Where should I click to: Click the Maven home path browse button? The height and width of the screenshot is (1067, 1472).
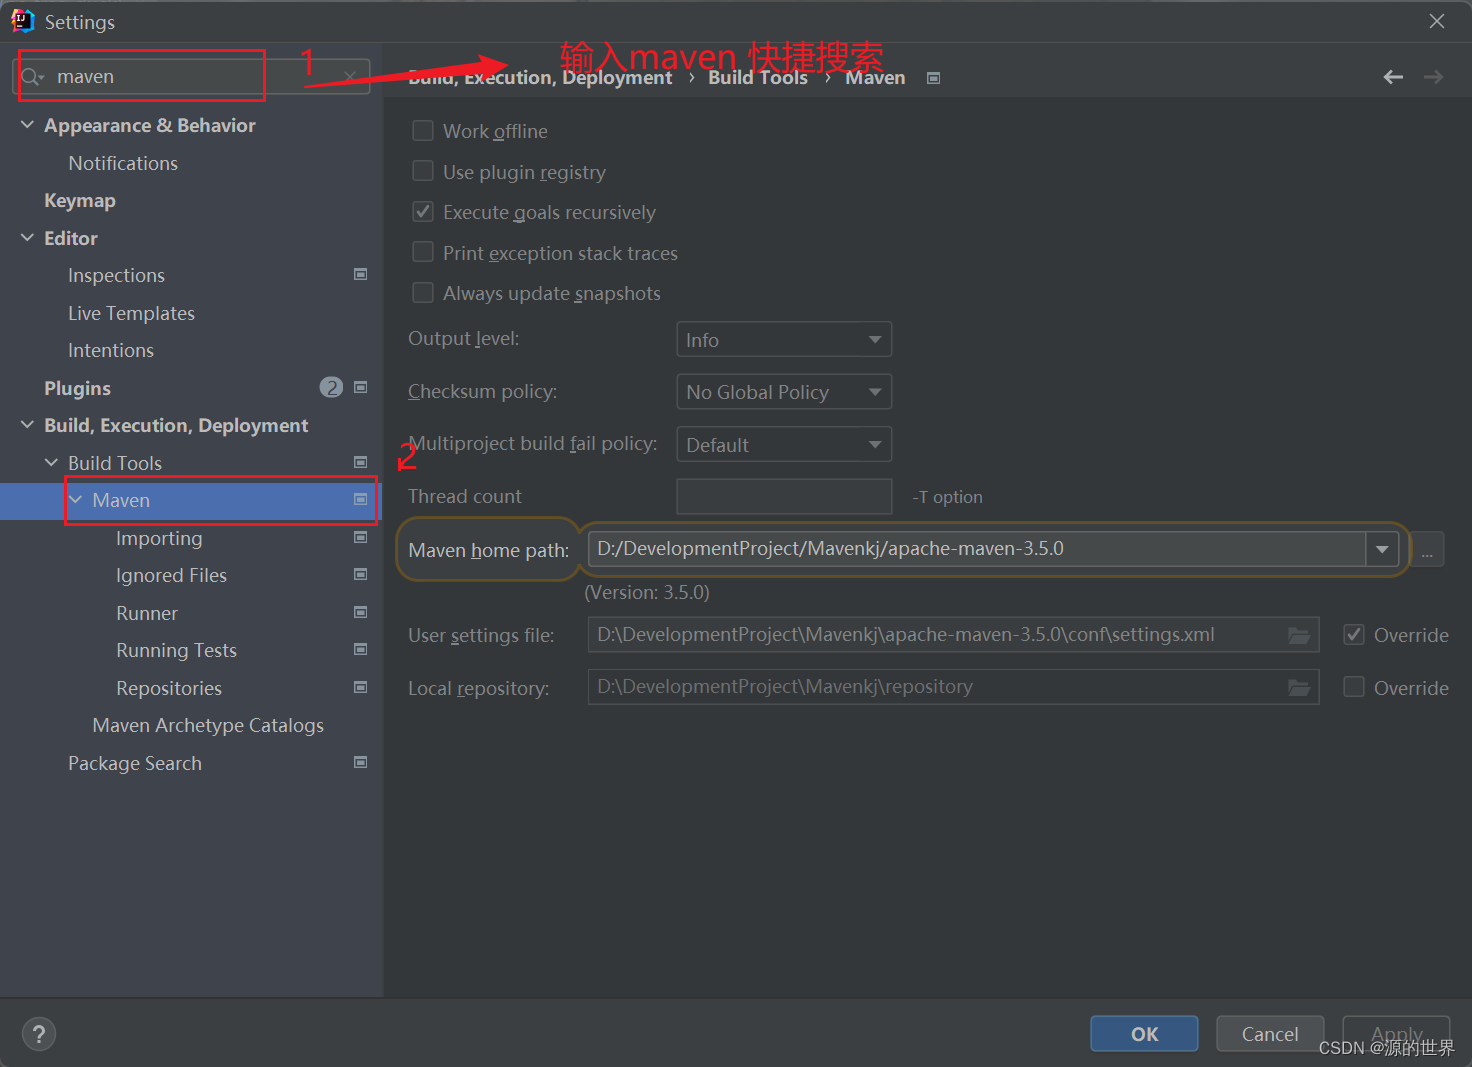coord(1427,549)
